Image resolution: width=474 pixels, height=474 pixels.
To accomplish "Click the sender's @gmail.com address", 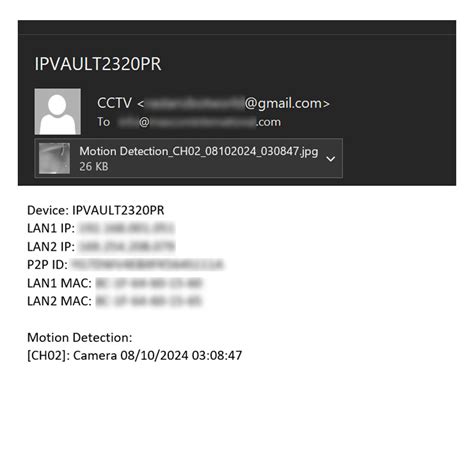I will tap(233, 103).
